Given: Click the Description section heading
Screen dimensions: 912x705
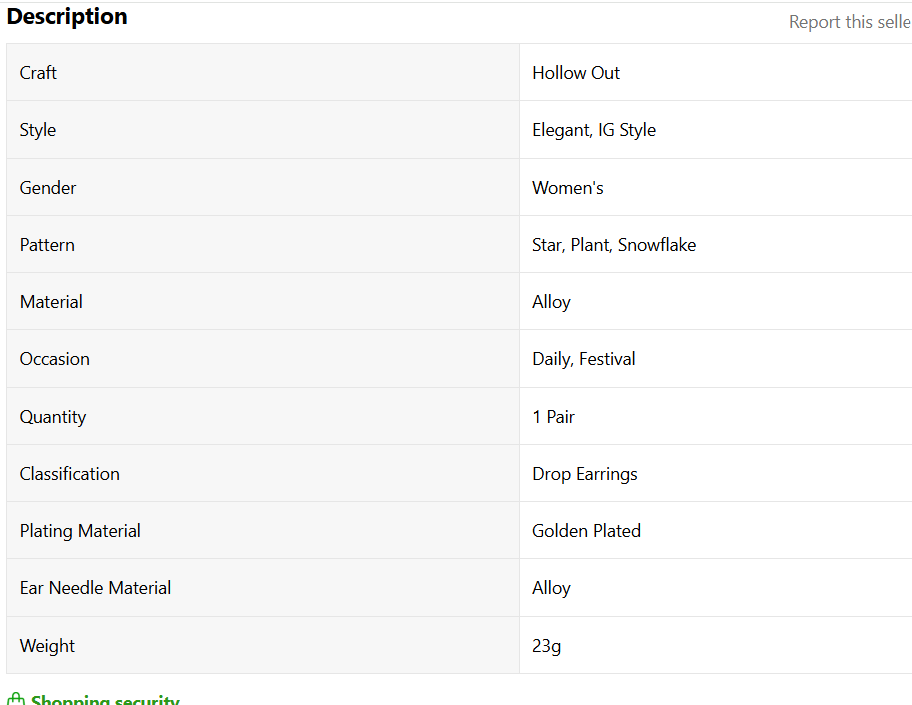Looking at the screenshot, I should 67,17.
